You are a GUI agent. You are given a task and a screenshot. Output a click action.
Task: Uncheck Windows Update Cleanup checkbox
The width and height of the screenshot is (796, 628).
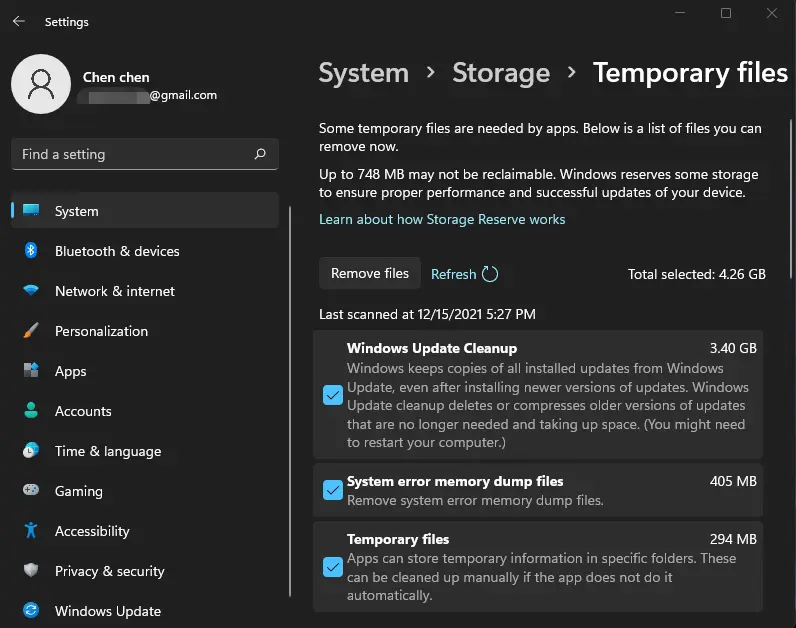pos(333,395)
